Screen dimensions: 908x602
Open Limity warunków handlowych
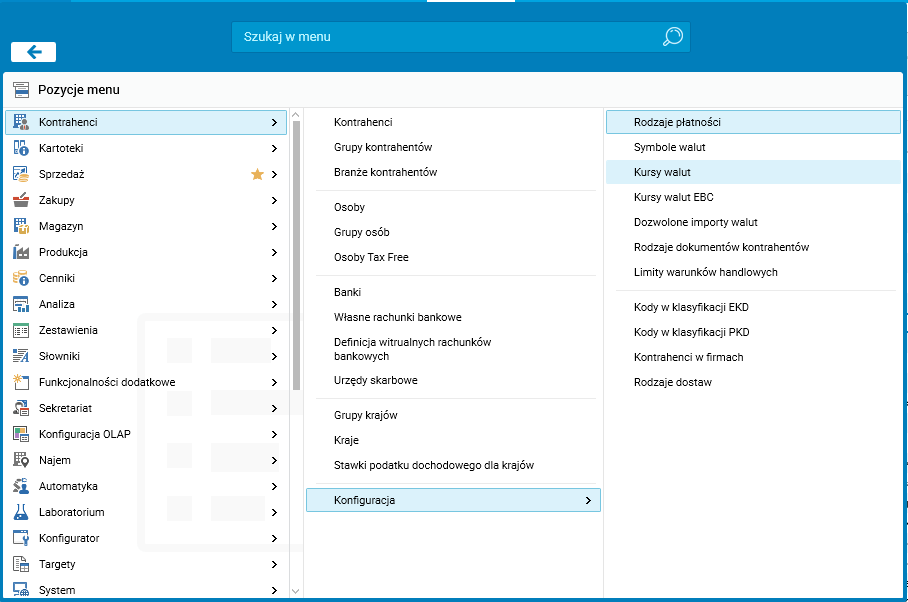[705, 272]
